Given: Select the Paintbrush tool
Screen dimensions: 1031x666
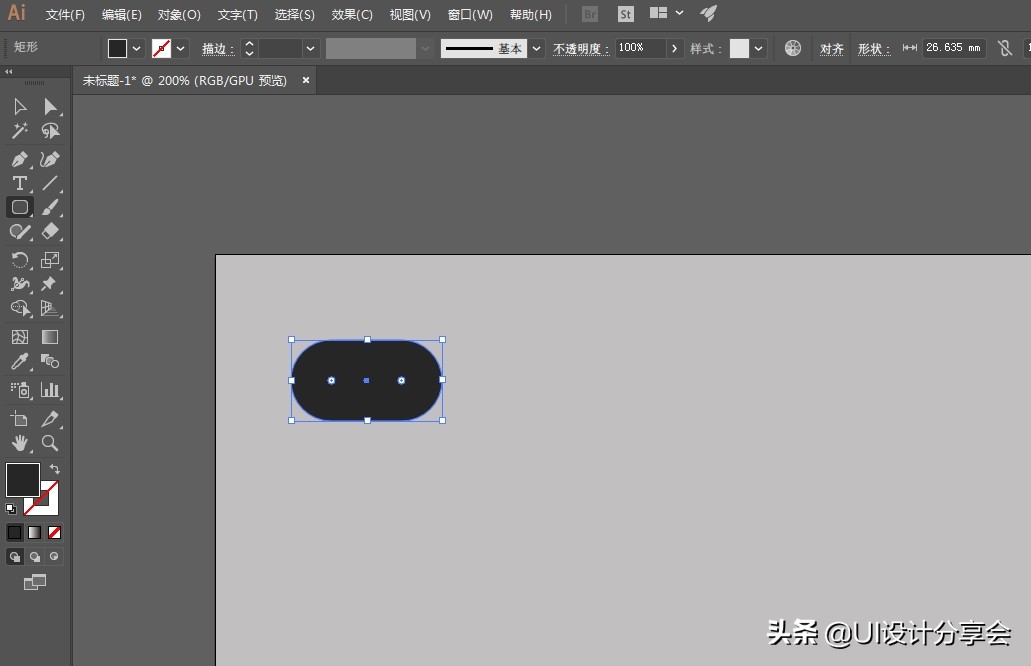Looking at the screenshot, I should coord(49,208).
